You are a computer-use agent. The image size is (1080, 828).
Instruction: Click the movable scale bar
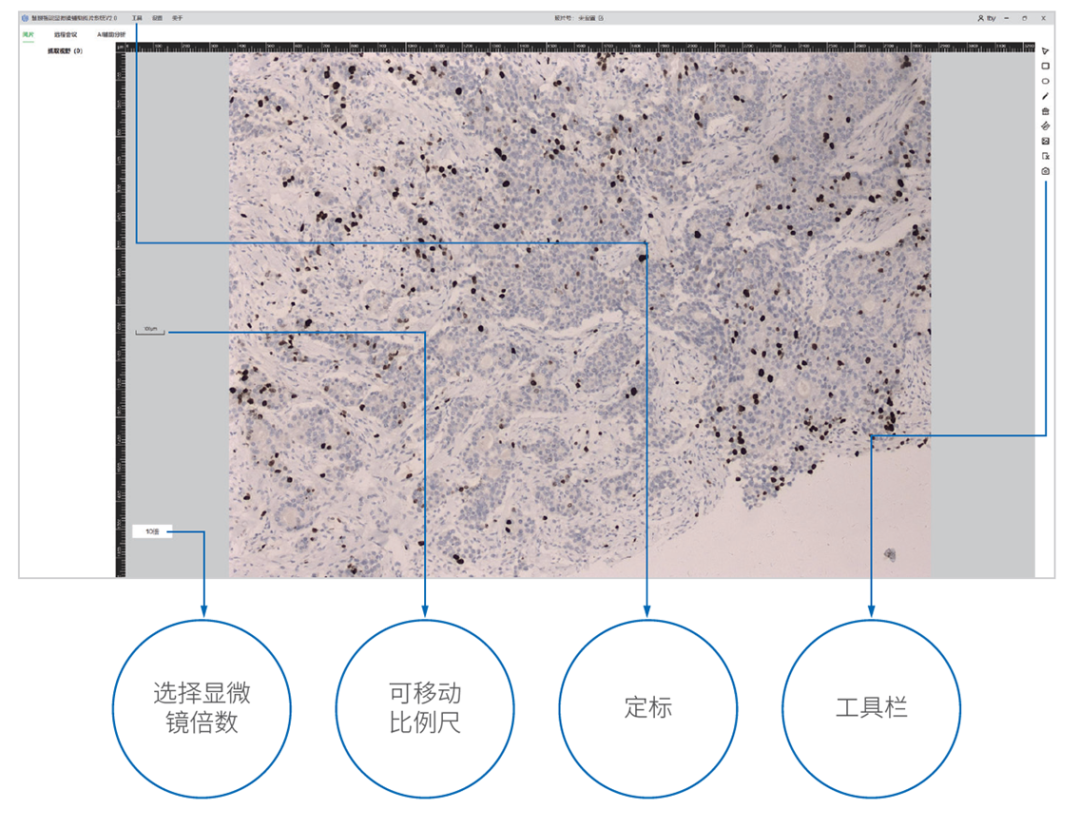150,330
